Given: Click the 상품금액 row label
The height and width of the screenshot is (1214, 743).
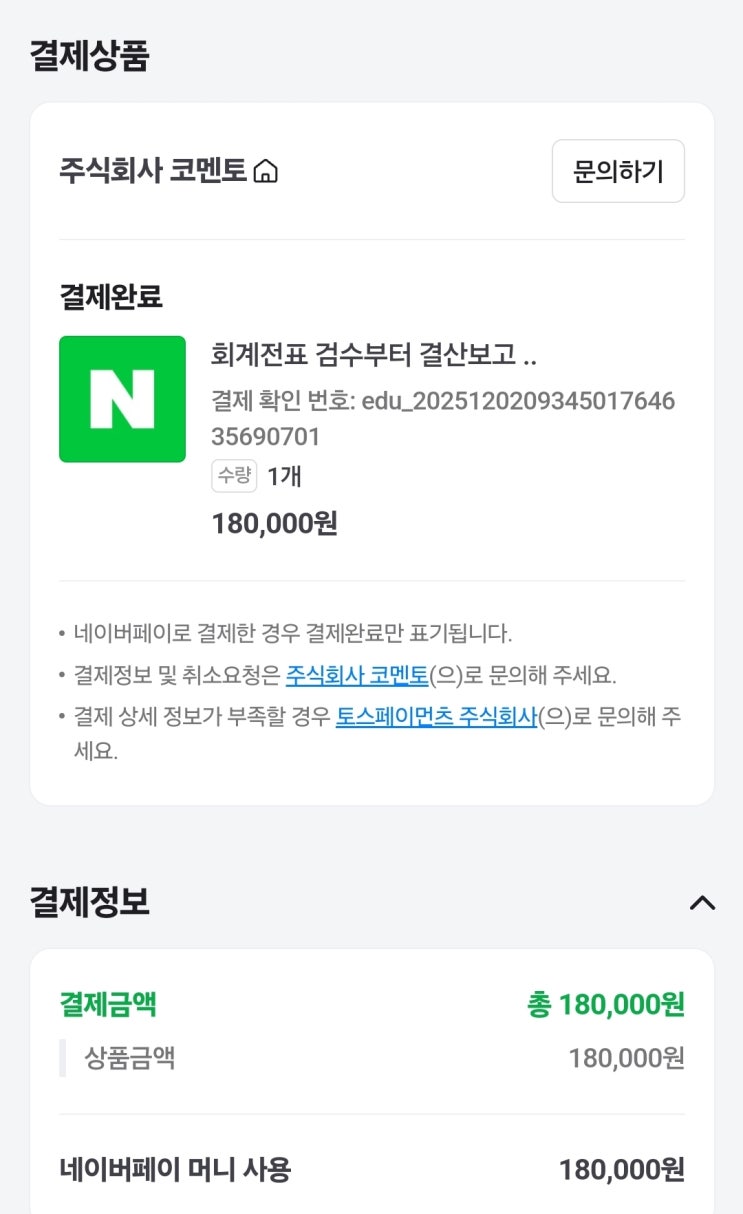Looking at the screenshot, I should (130, 1058).
